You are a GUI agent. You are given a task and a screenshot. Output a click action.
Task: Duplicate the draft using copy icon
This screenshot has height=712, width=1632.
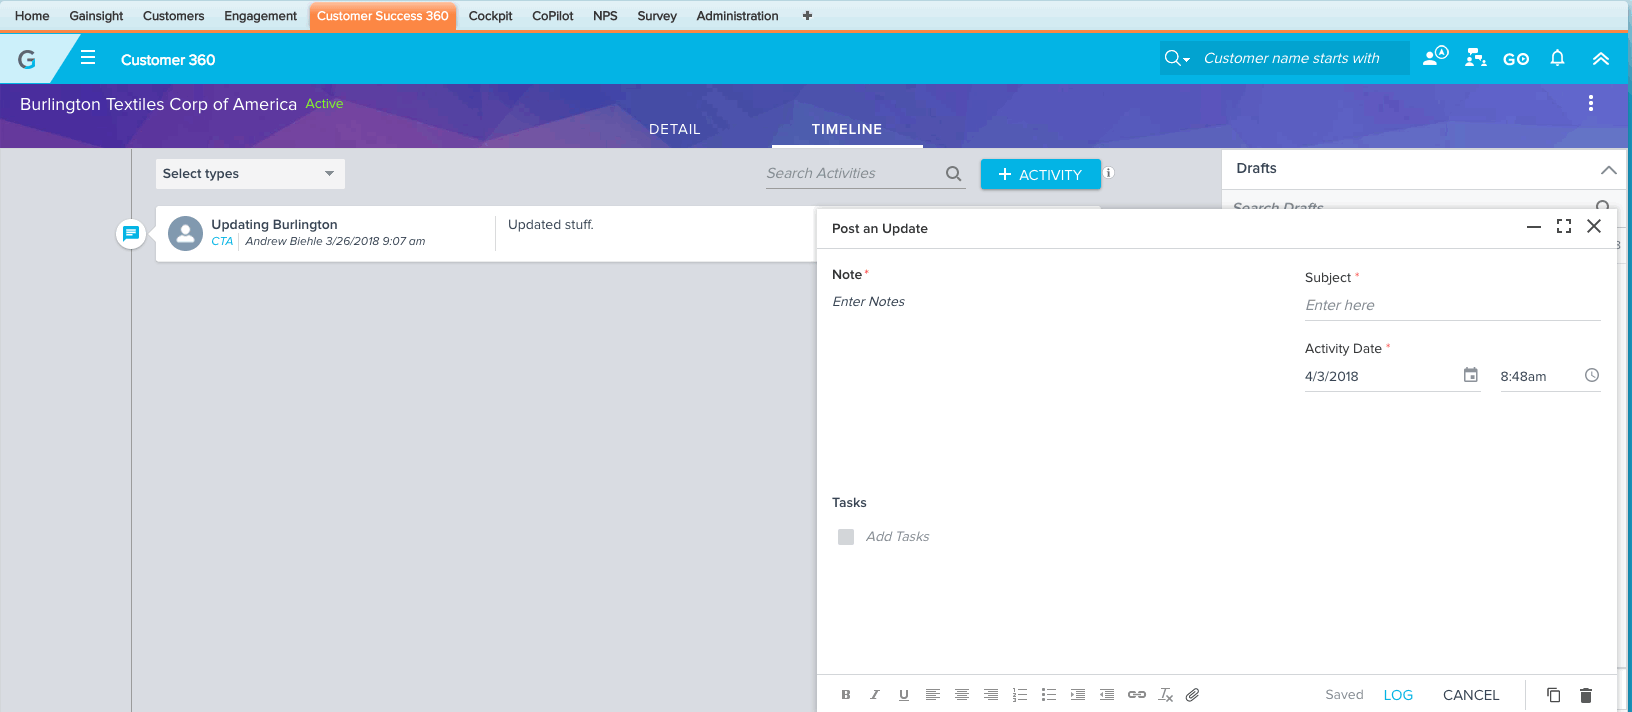(x=1554, y=695)
